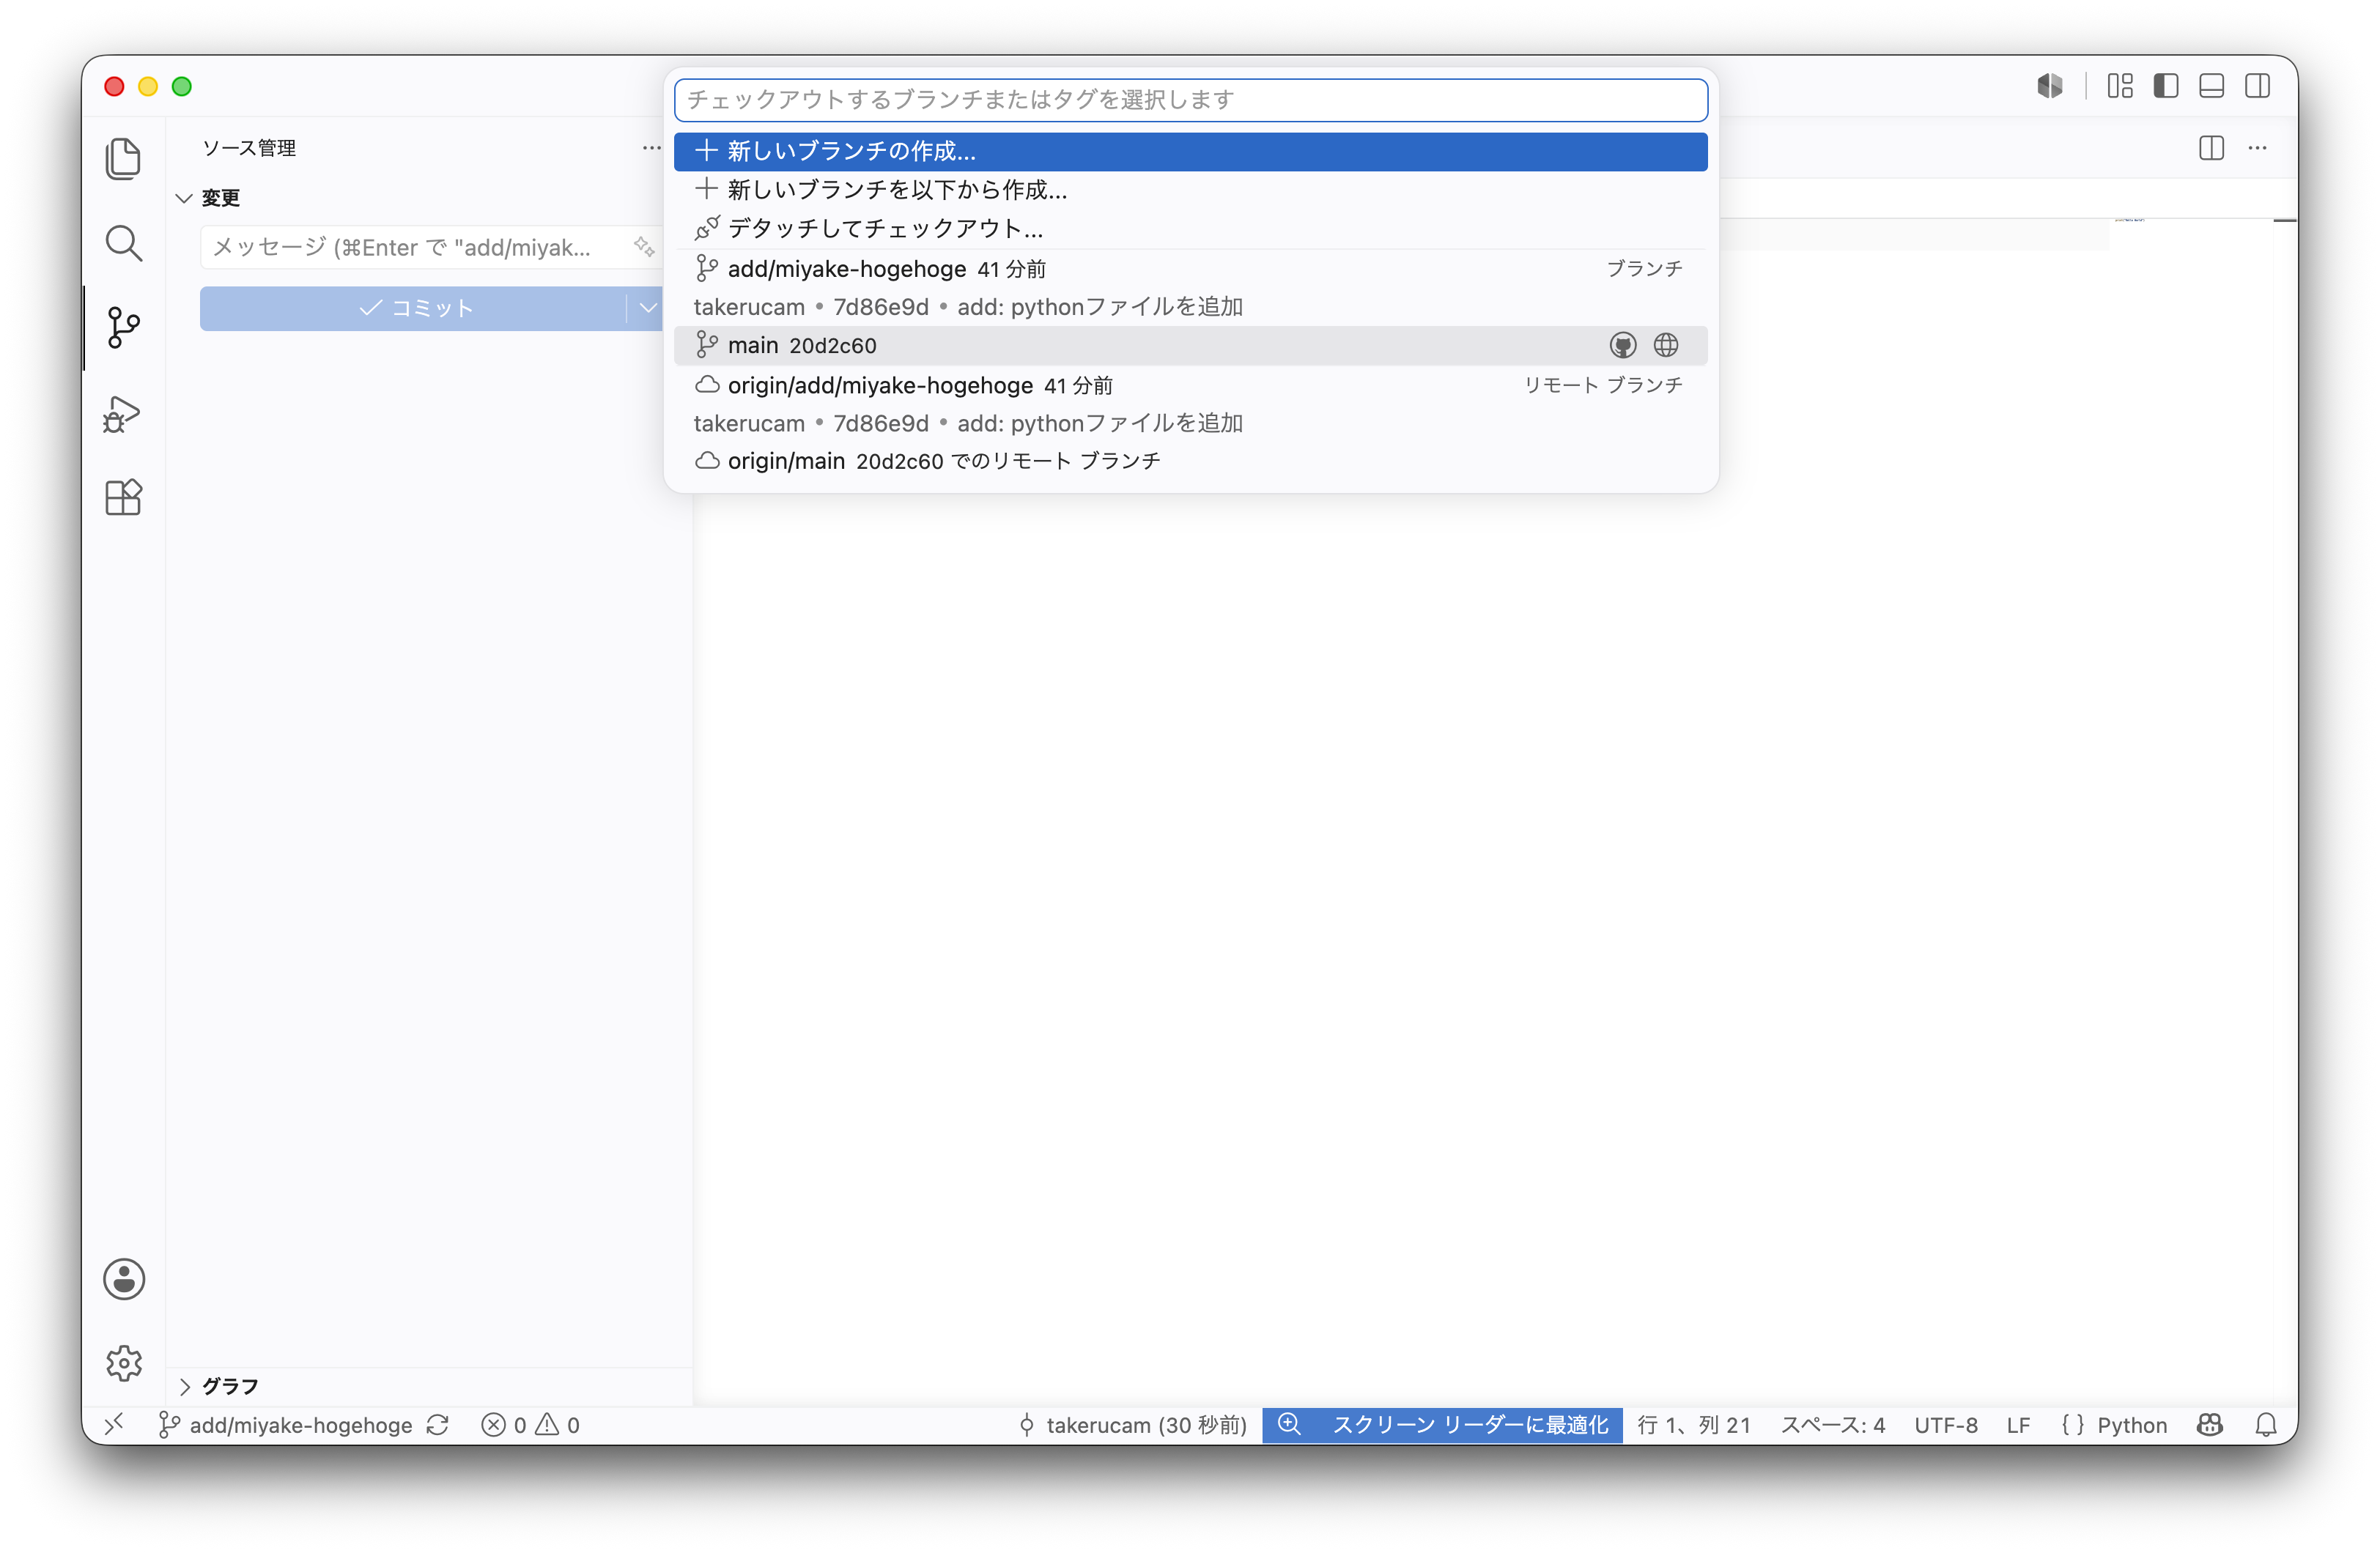Generate commit message with sparkle icon
This screenshot has width=2380, height=1553.
[x=644, y=246]
